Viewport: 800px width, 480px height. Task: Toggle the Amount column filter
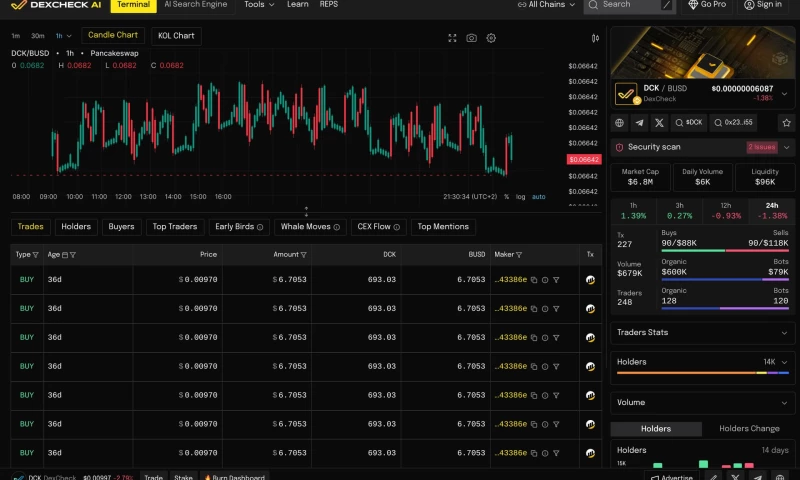pyautogui.click(x=304, y=255)
